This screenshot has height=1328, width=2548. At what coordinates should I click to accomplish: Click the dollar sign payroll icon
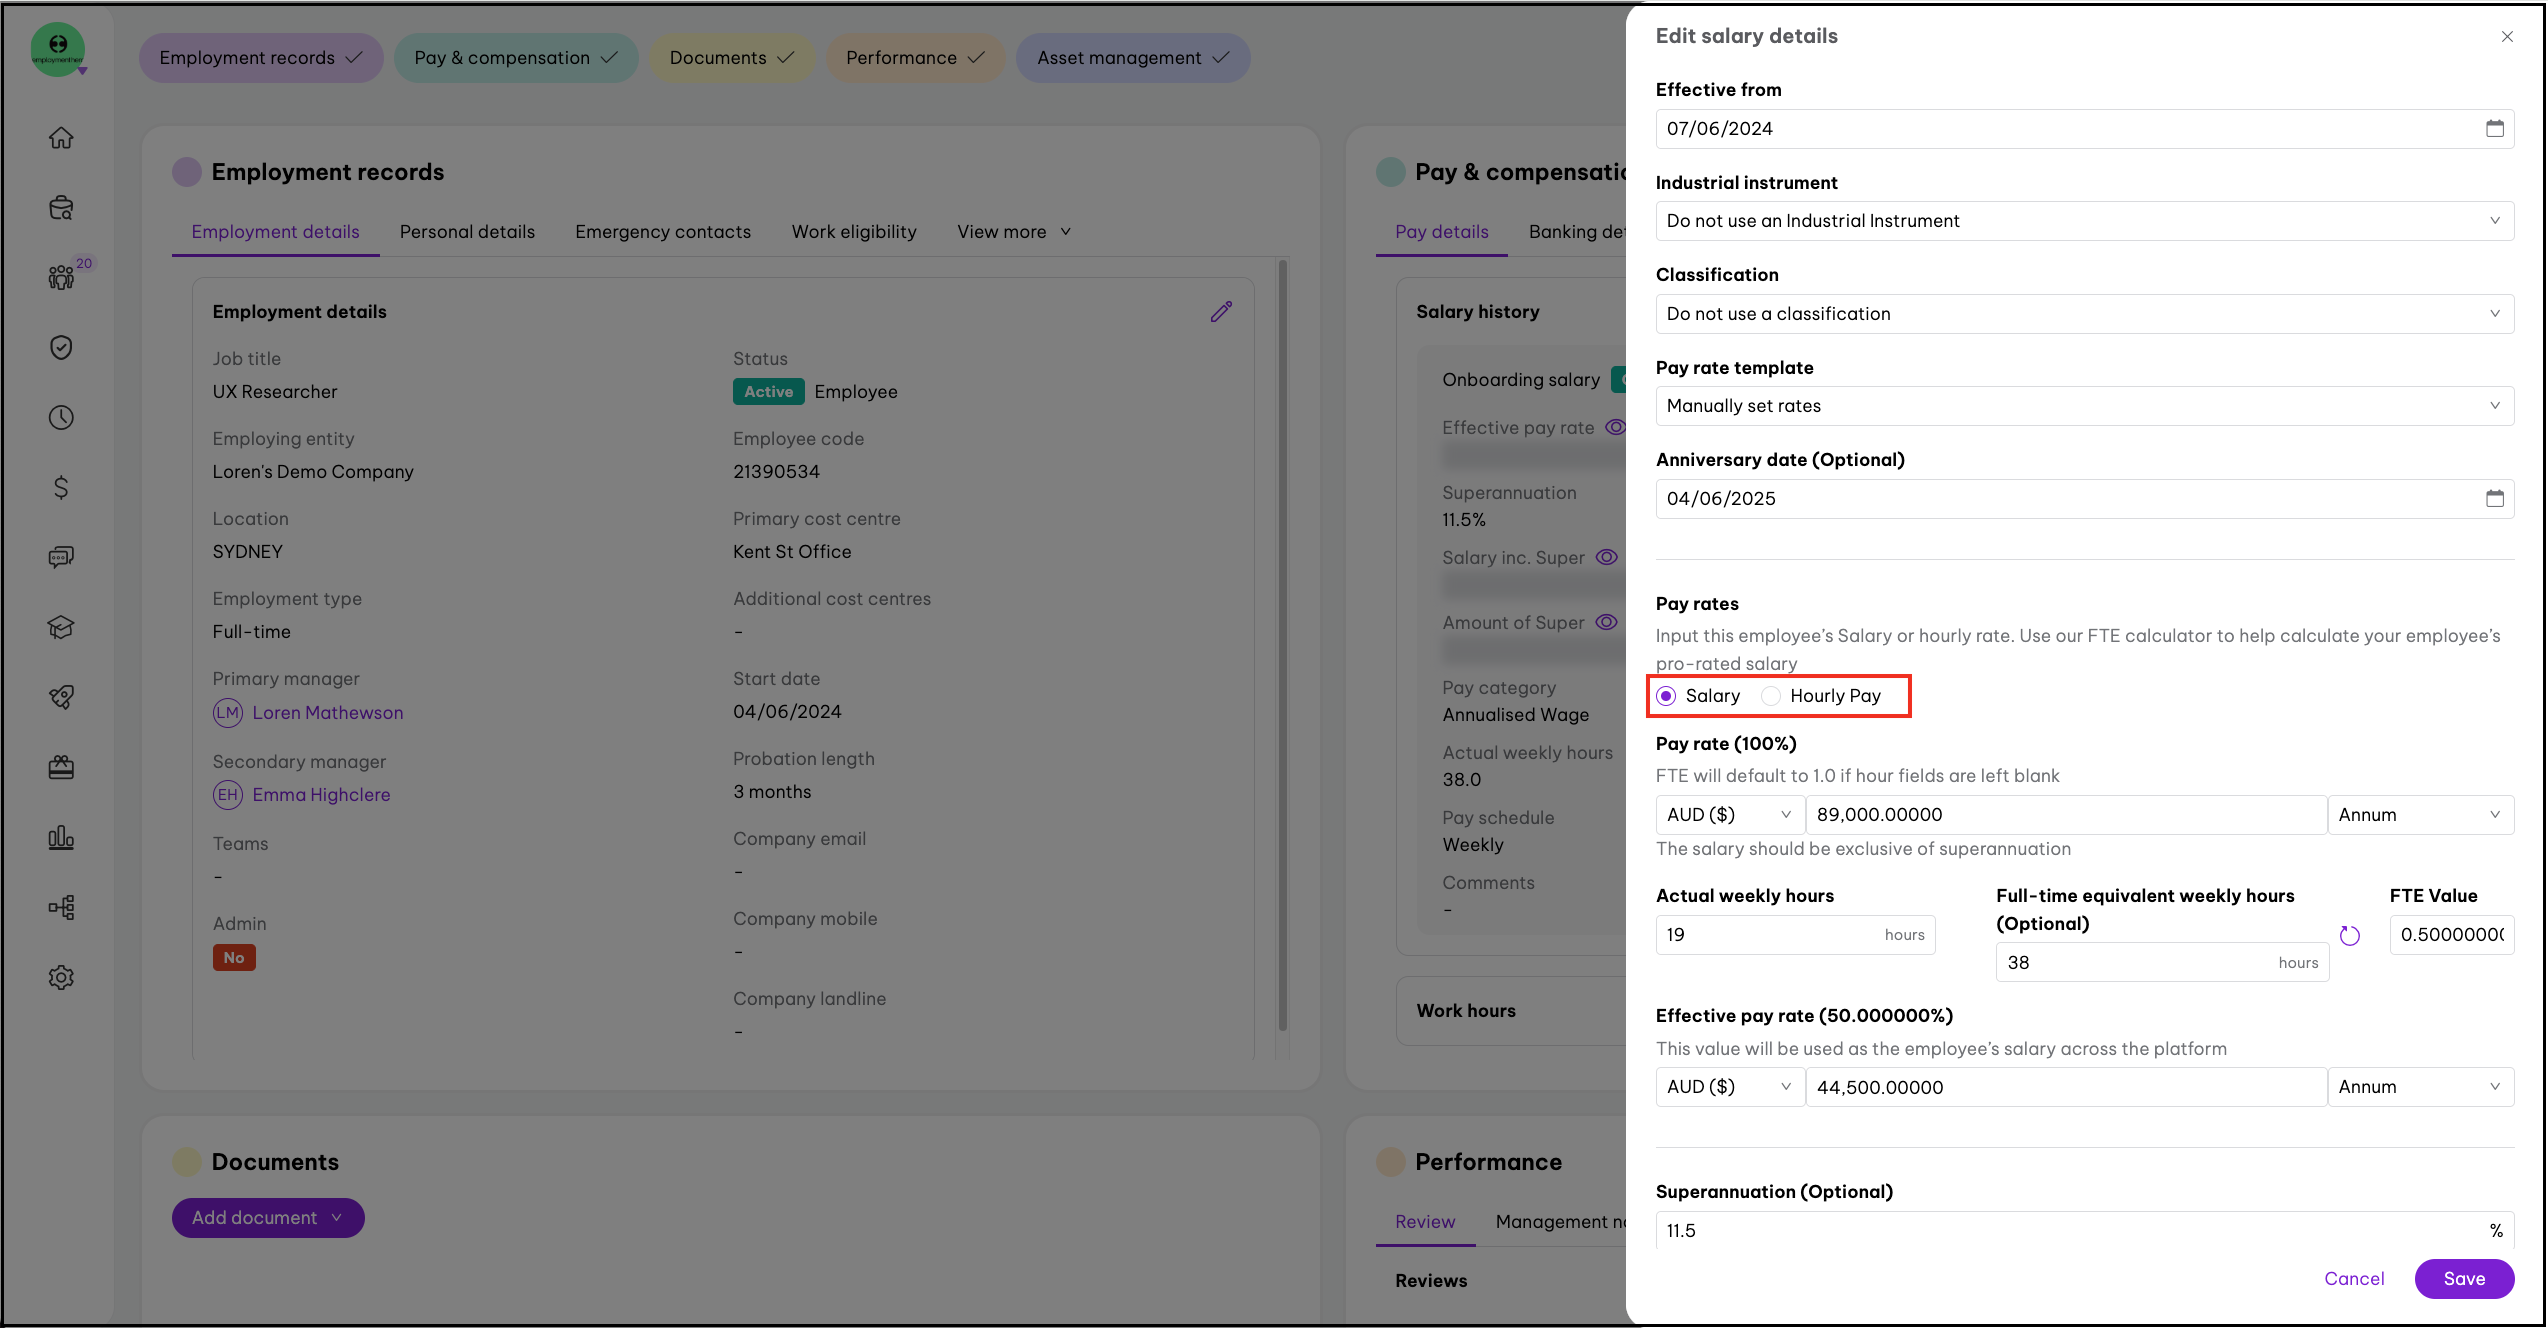[x=61, y=487]
